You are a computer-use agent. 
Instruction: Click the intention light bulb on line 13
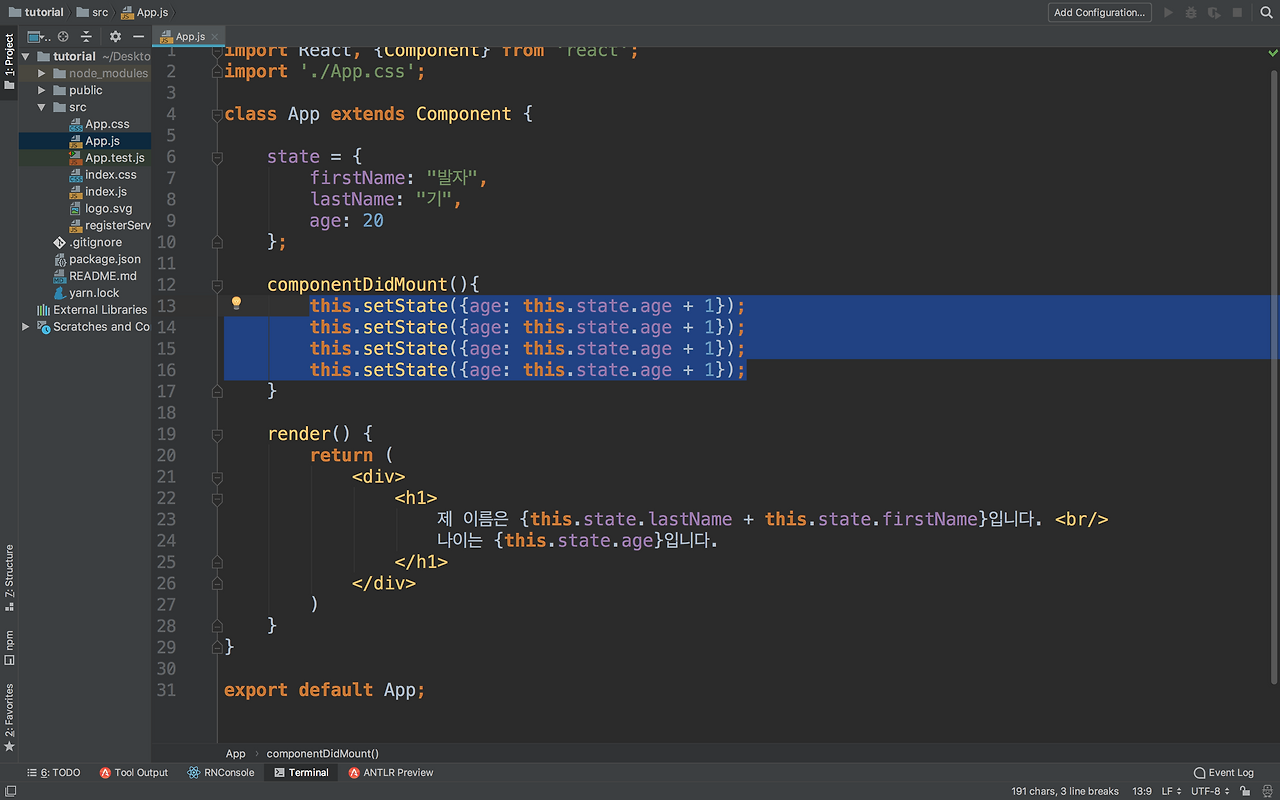tap(237, 303)
